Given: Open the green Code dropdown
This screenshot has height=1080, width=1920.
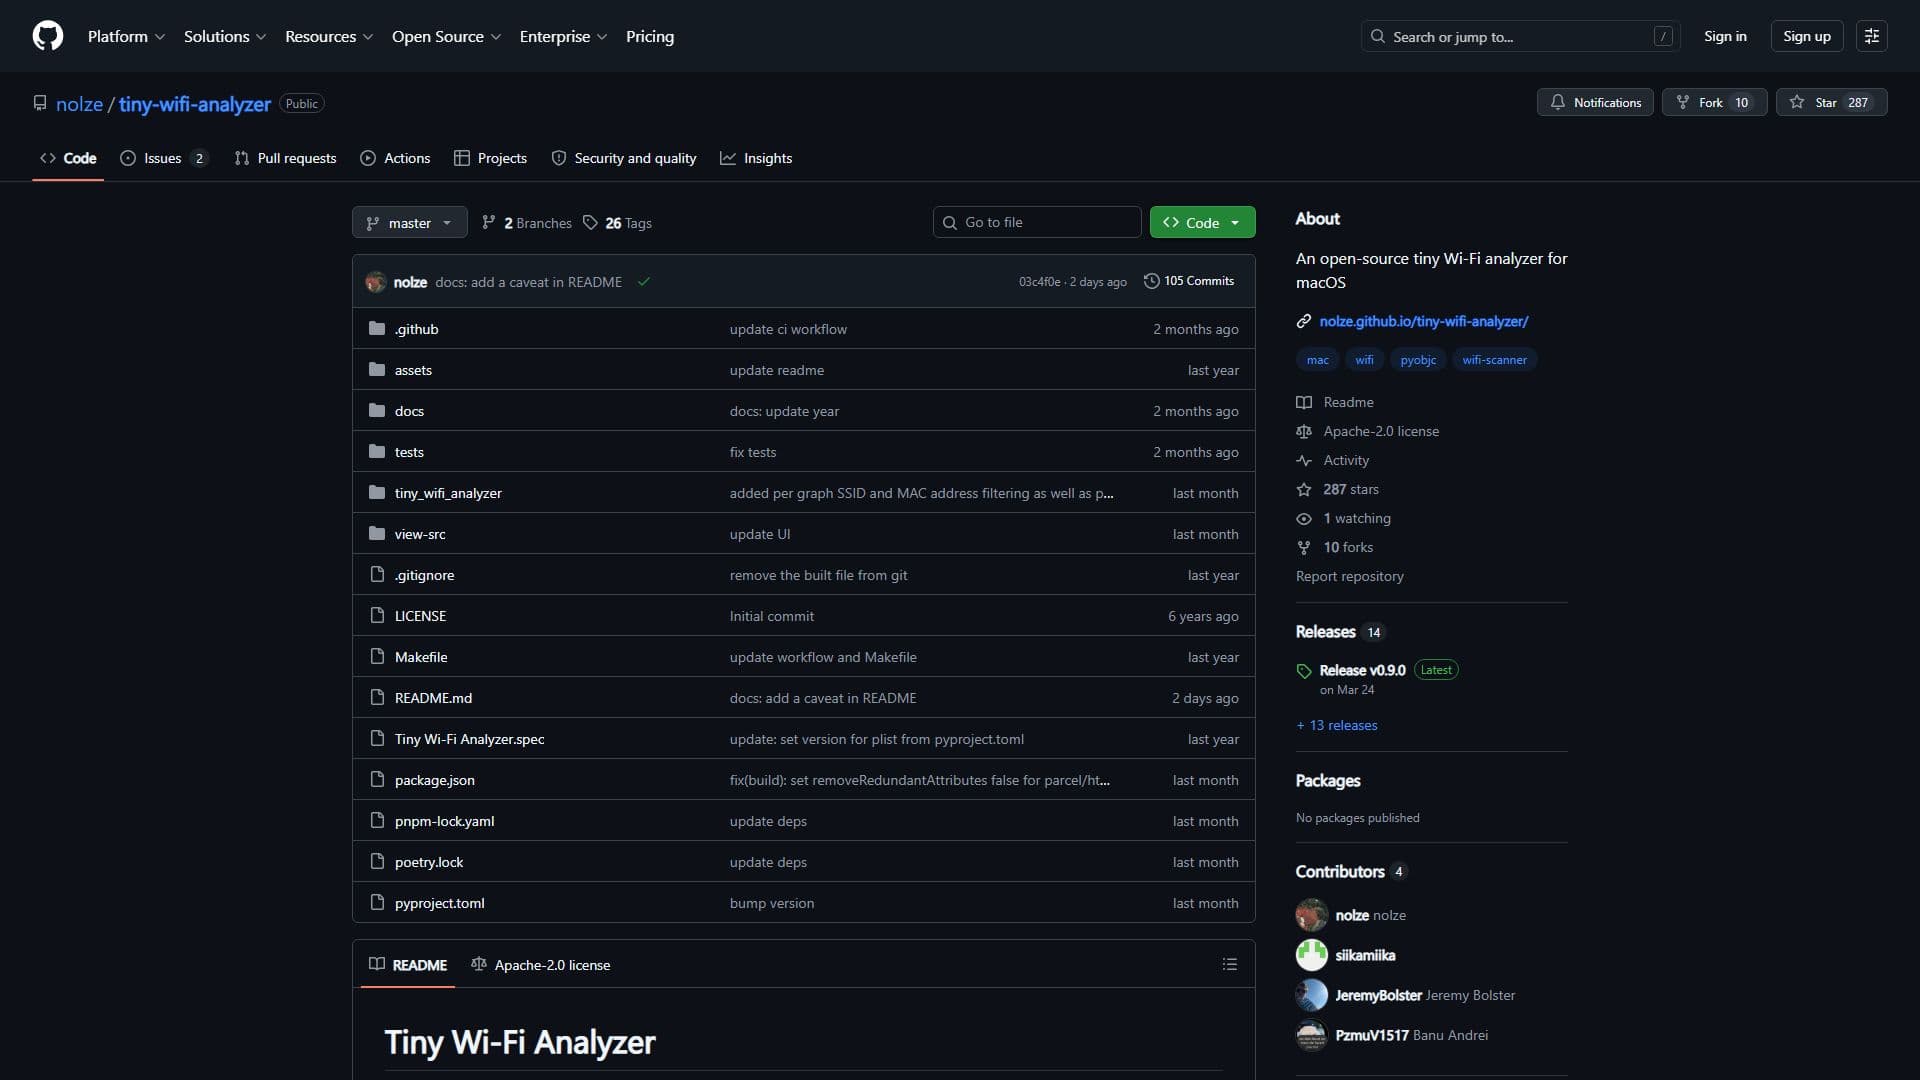Looking at the screenshot, I should pos(1202,223).
